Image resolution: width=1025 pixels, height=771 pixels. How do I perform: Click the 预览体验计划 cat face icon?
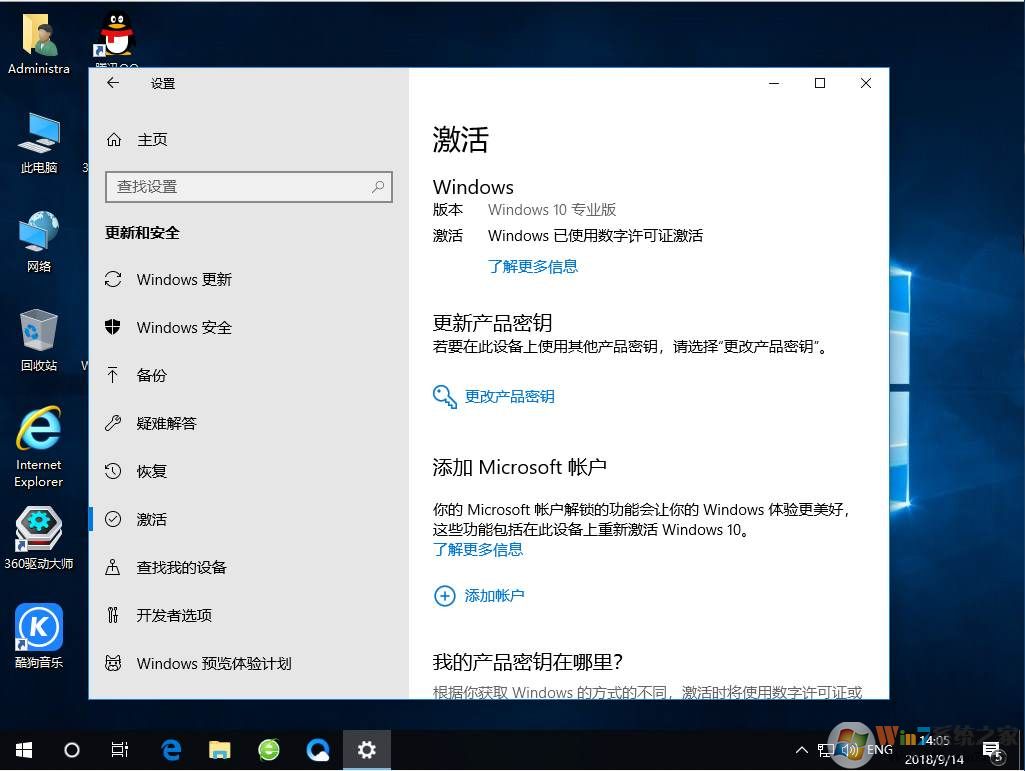(x=113, y=663)
